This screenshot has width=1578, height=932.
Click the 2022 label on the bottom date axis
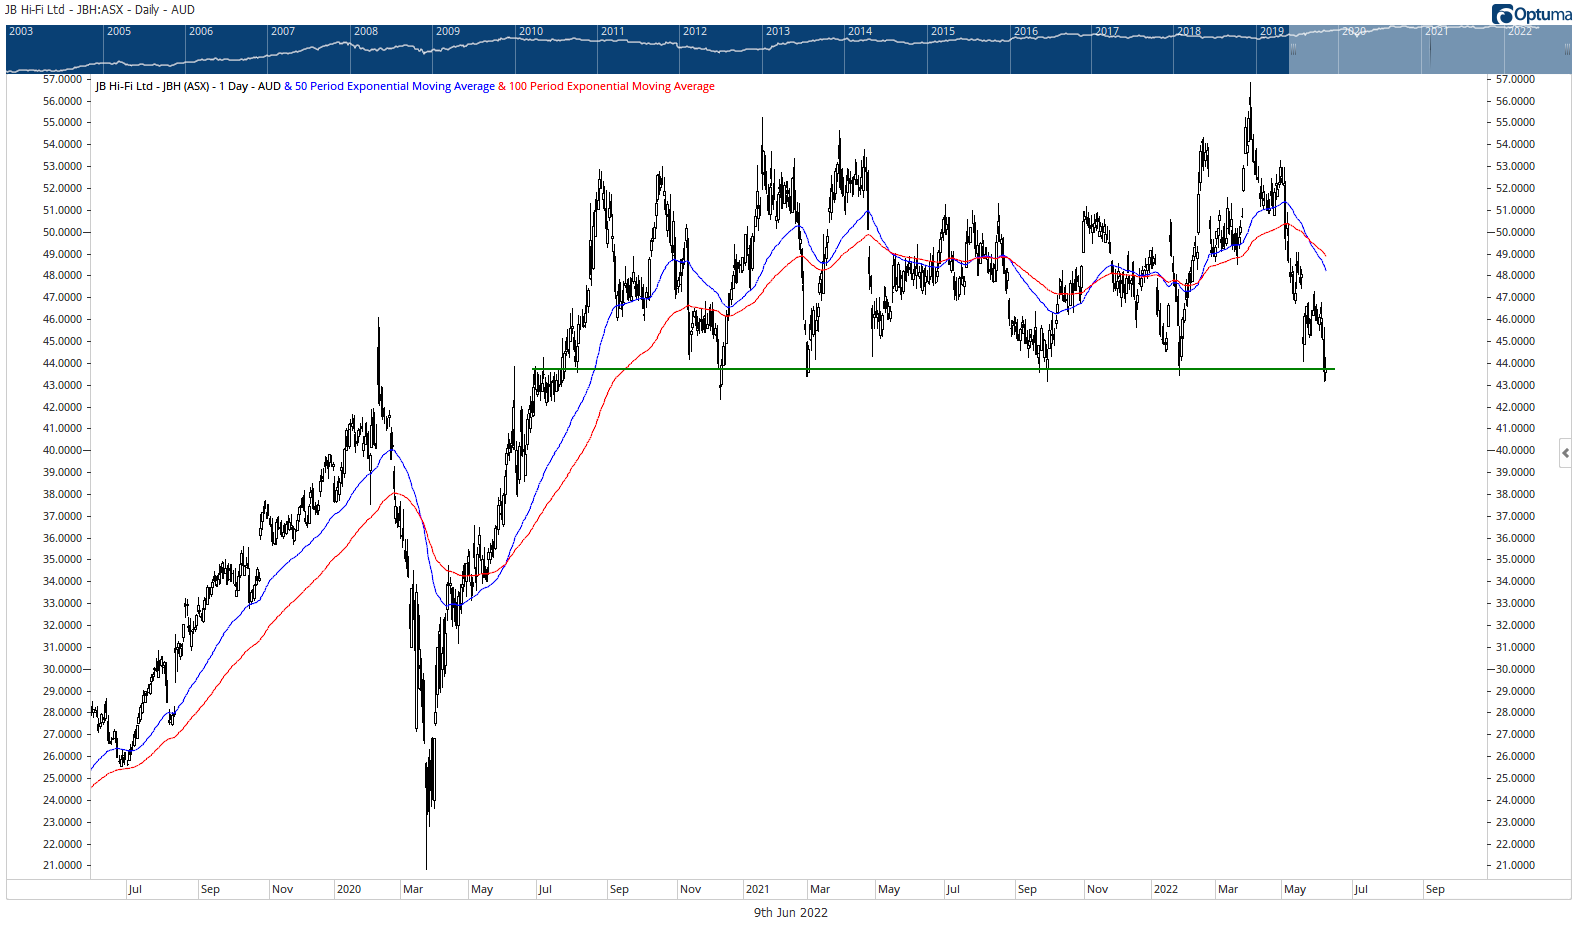[x=1166, y=889]
